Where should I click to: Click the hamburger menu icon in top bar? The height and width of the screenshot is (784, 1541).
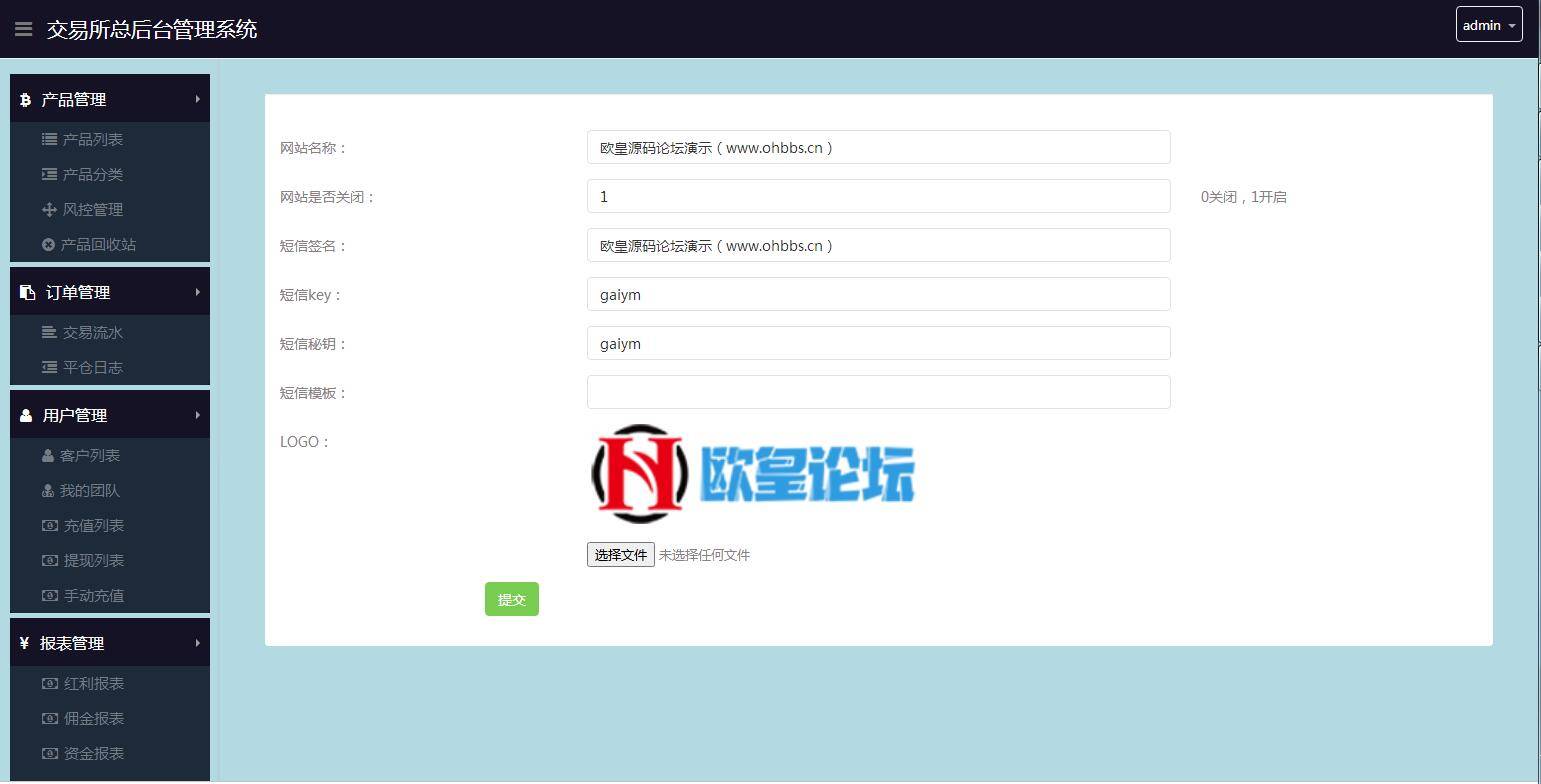[x=24, y=28]
